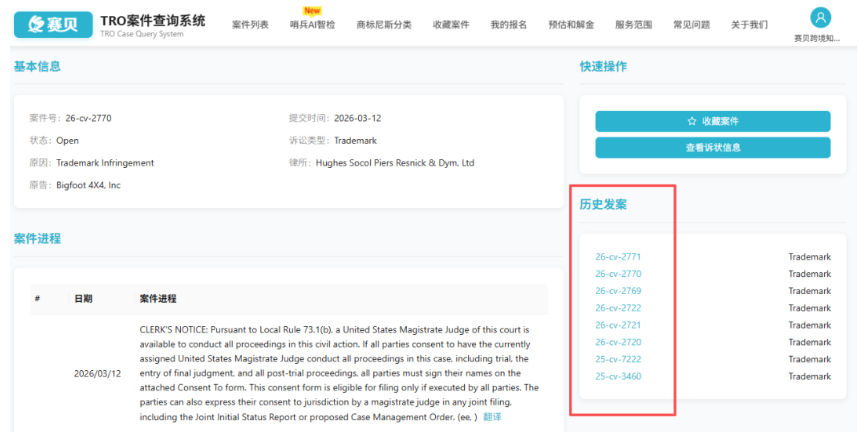The width and height of the screenshot is (867, 437).
Task: Navigate to 我的报名 page
Action: 508,25
